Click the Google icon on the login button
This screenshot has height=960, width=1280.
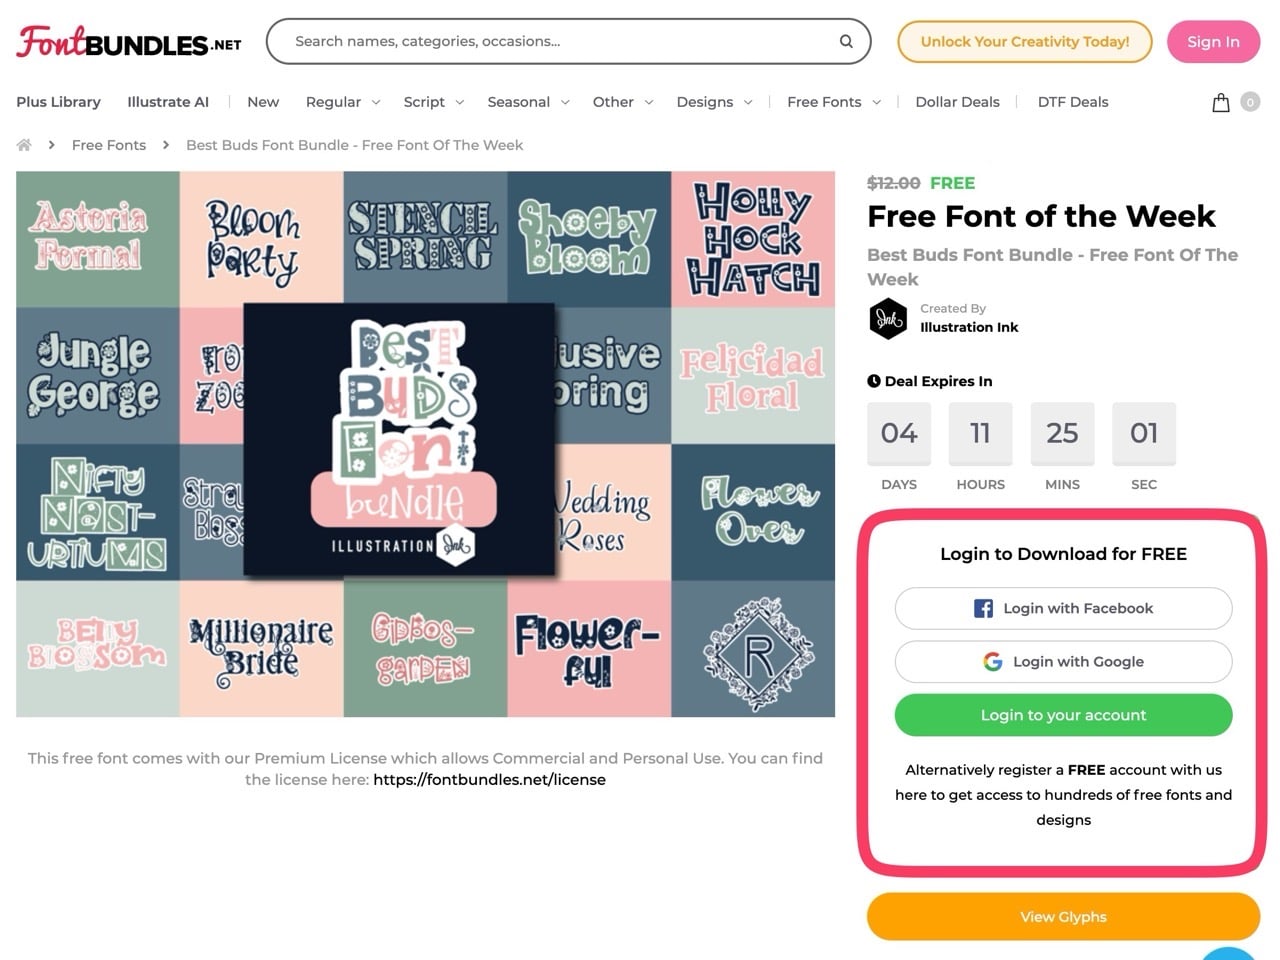pyautogui.click(x=992, y=661)
